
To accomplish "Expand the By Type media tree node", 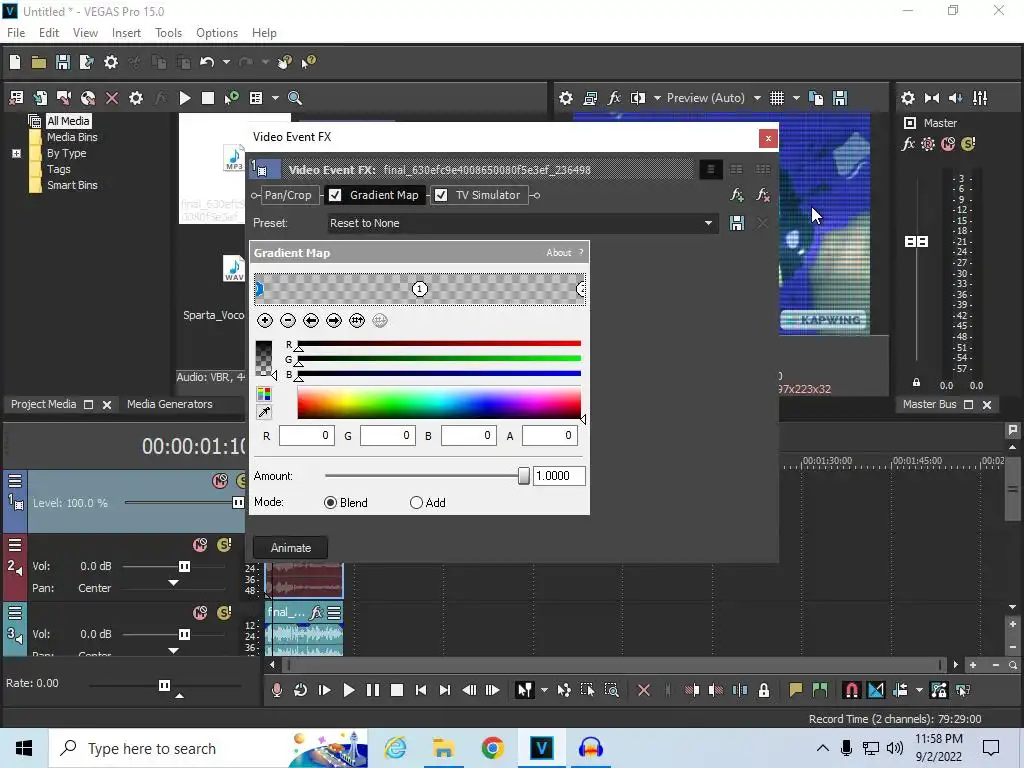I will coord(16,153).
